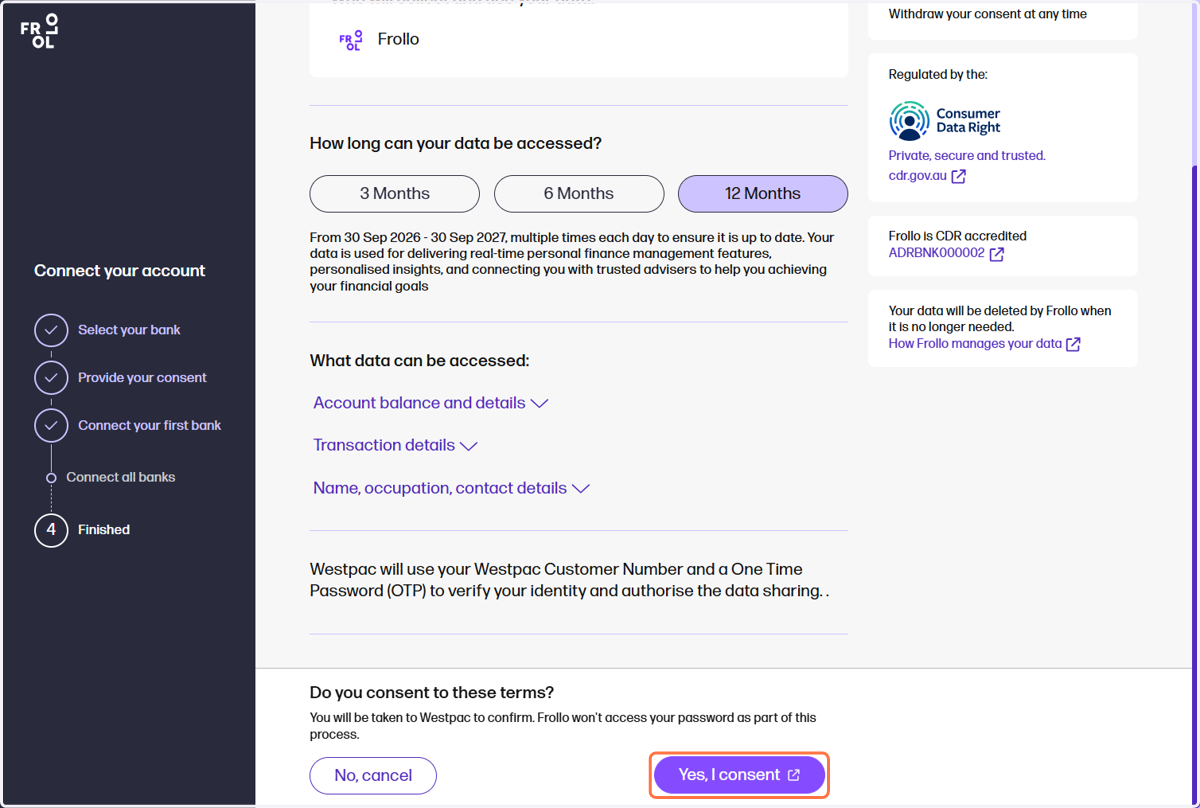Click the You will be taken to Westpac notice
Image resolution: width=1200 pixels, height=808 pixels.
click(x=563, y=726)
